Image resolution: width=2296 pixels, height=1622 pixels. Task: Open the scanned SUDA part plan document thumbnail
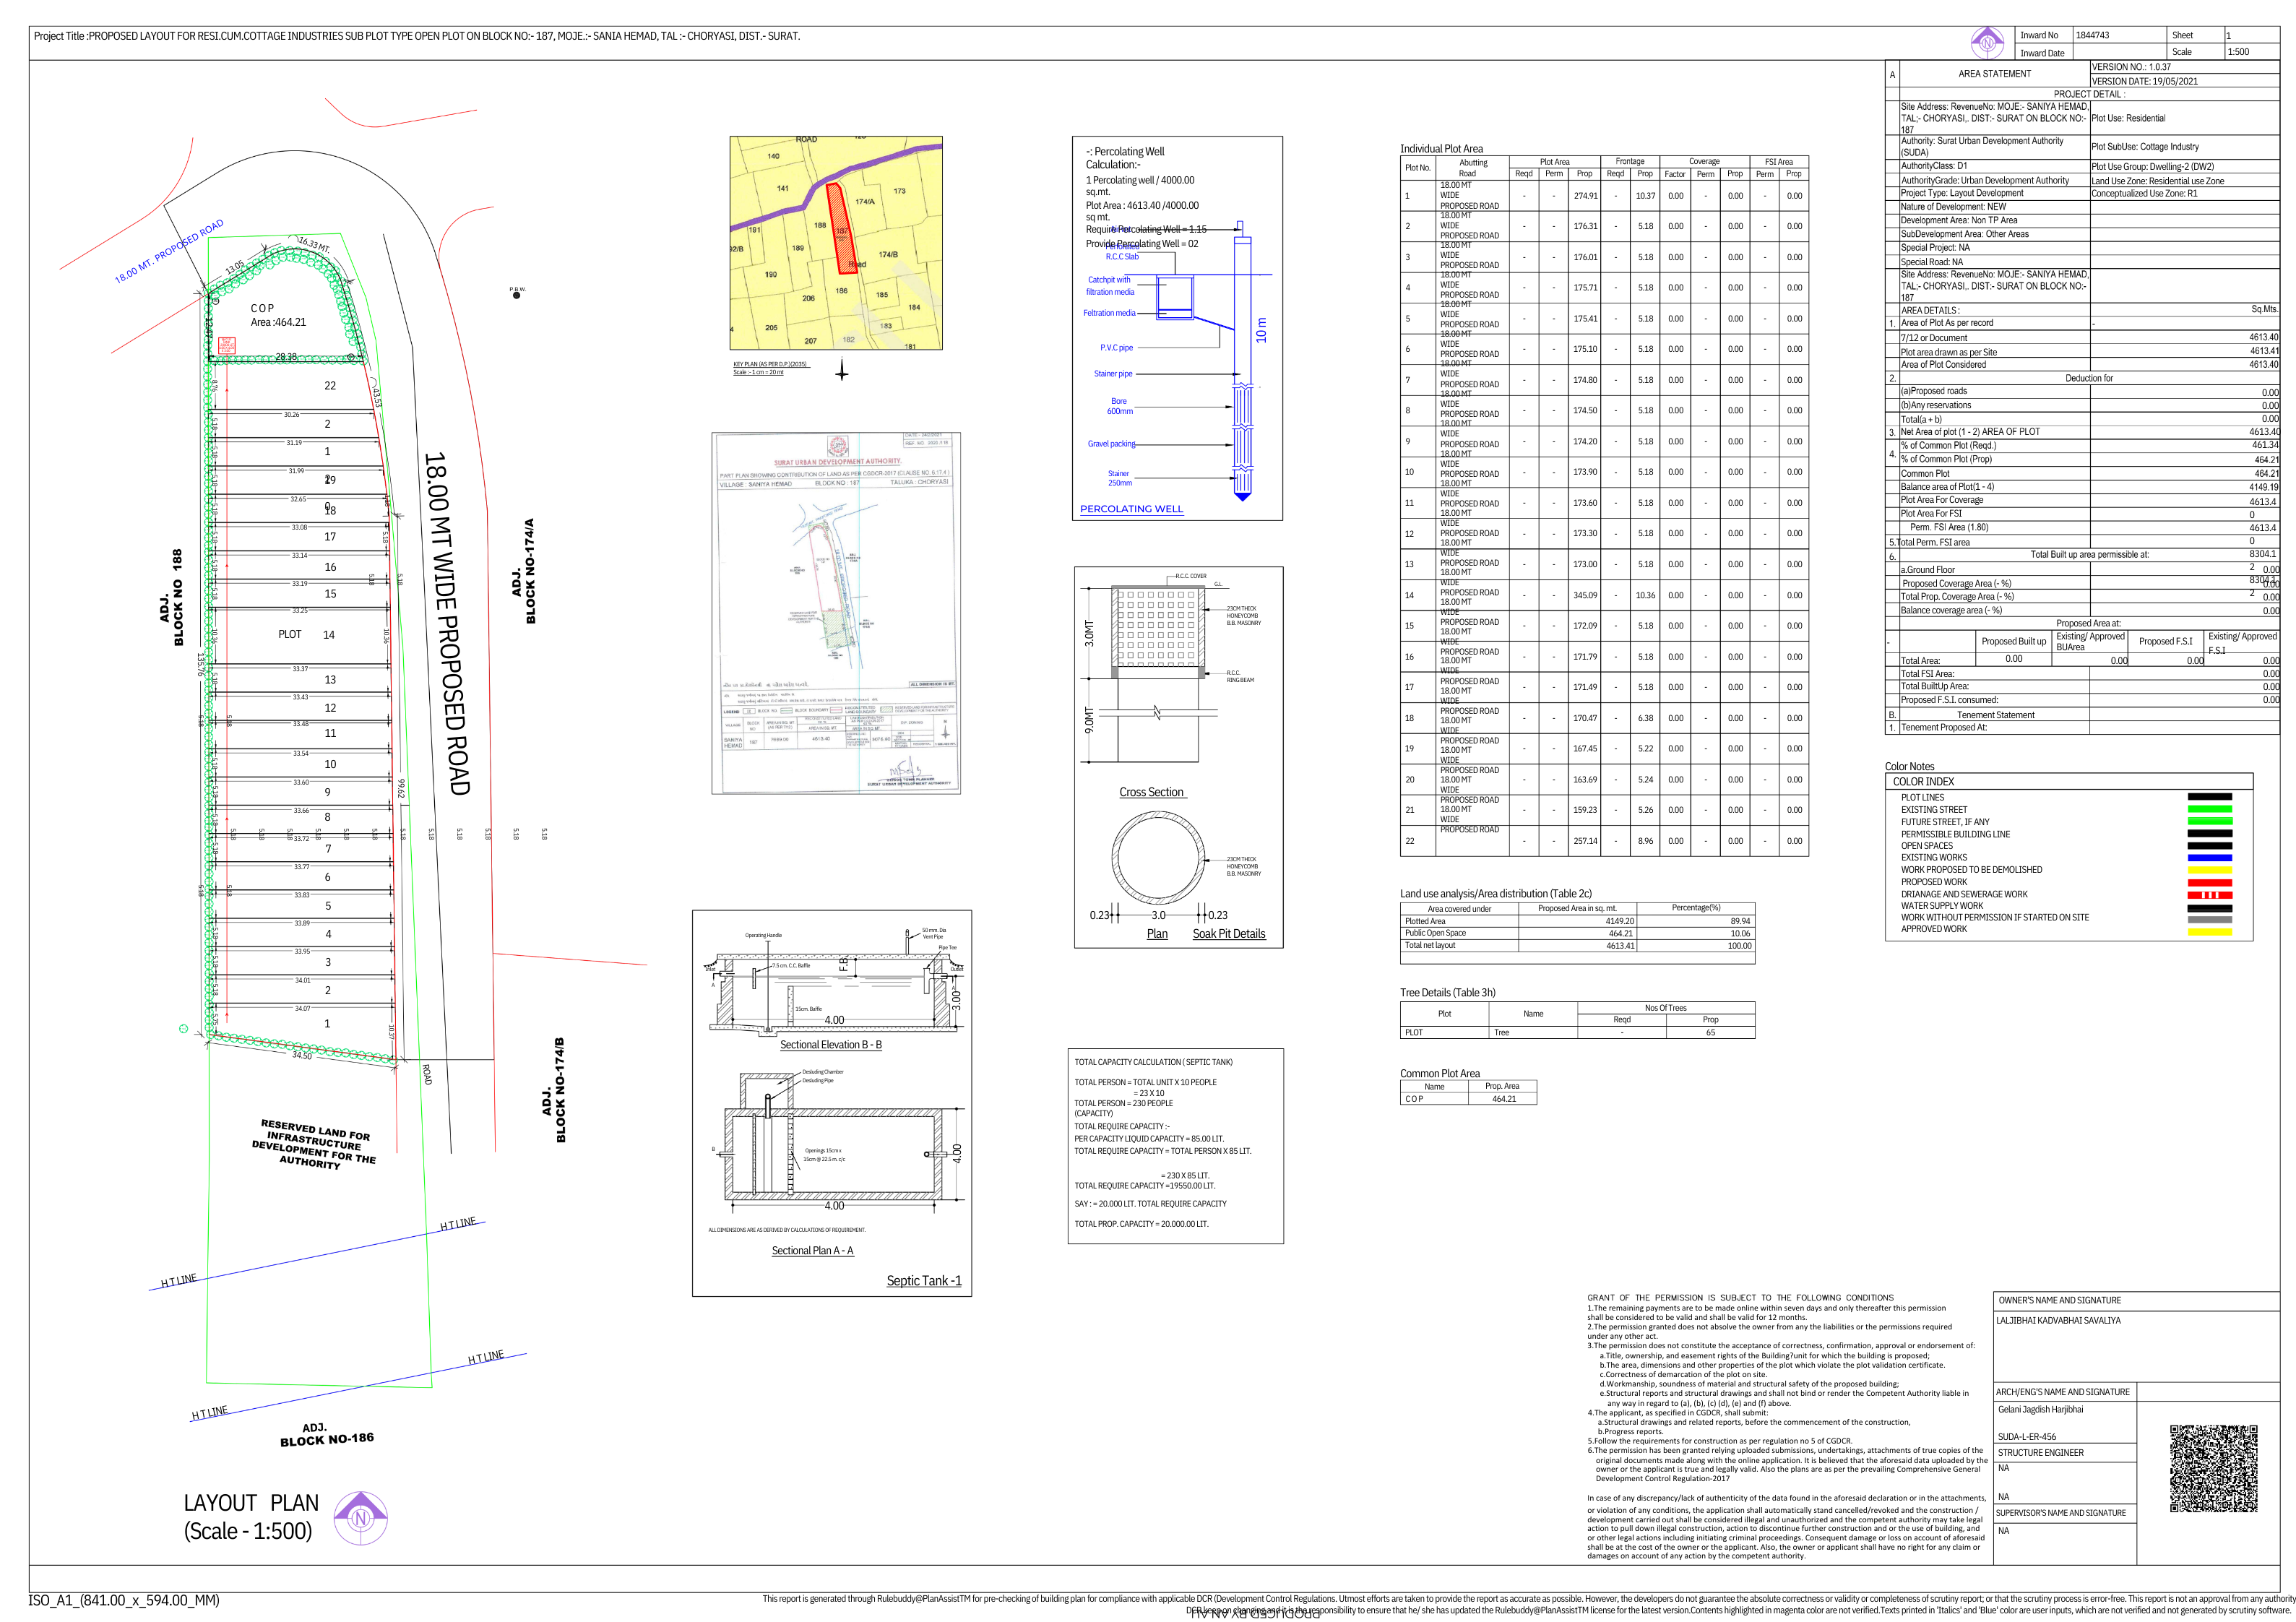pos(836,613)
